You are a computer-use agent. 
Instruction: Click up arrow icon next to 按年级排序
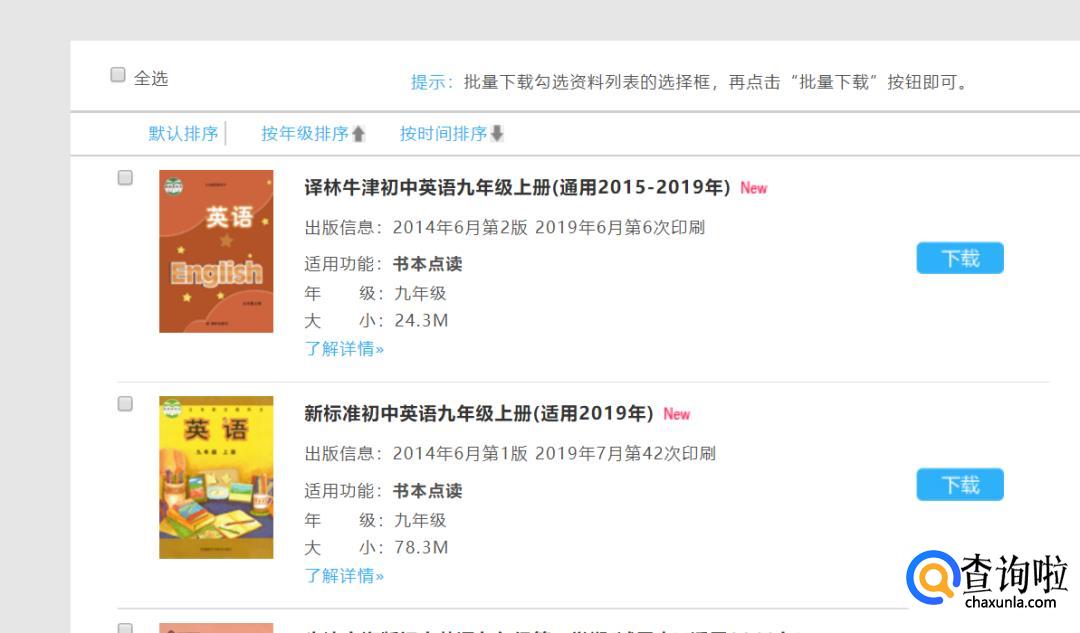358,134
